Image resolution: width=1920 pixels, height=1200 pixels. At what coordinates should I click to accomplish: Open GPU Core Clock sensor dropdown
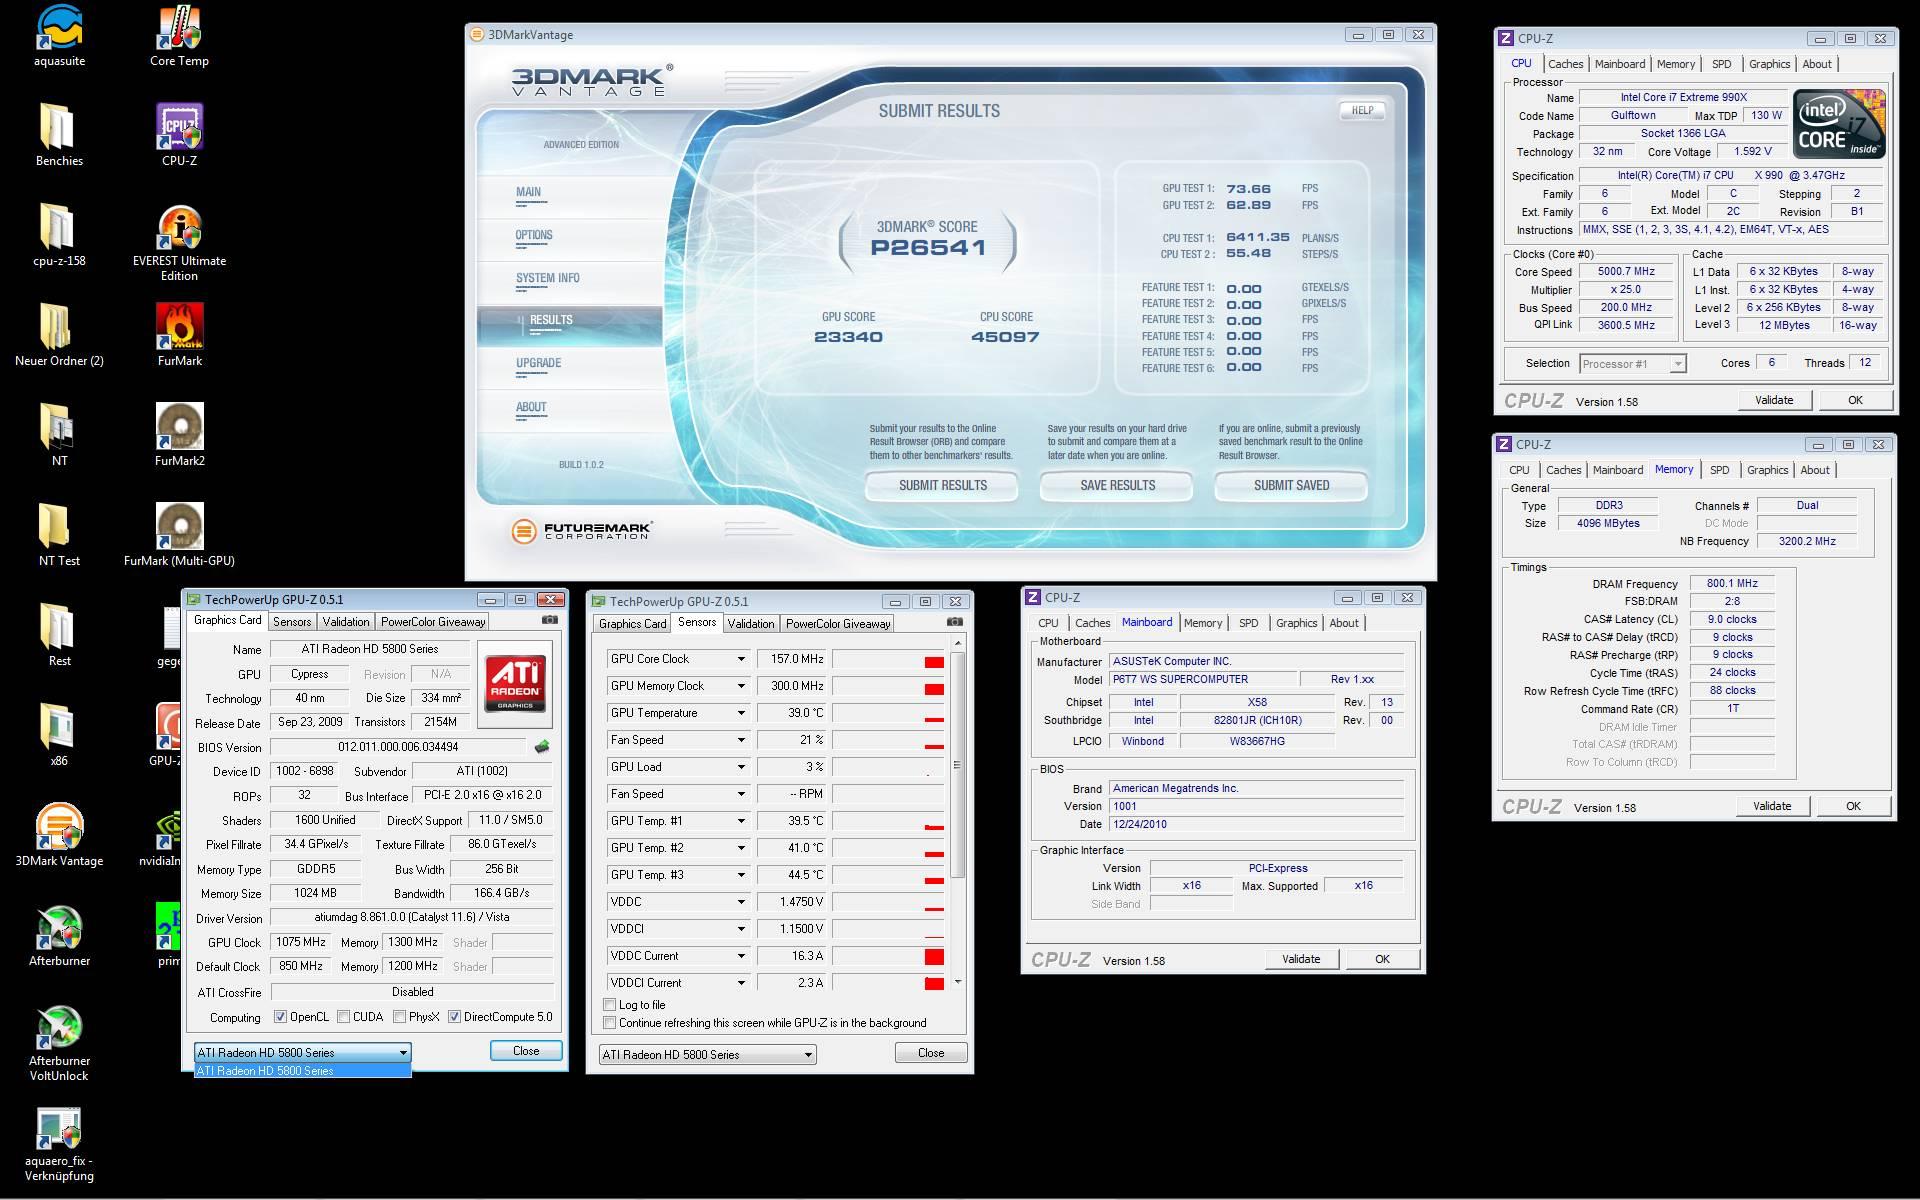[x=741, y=659]
